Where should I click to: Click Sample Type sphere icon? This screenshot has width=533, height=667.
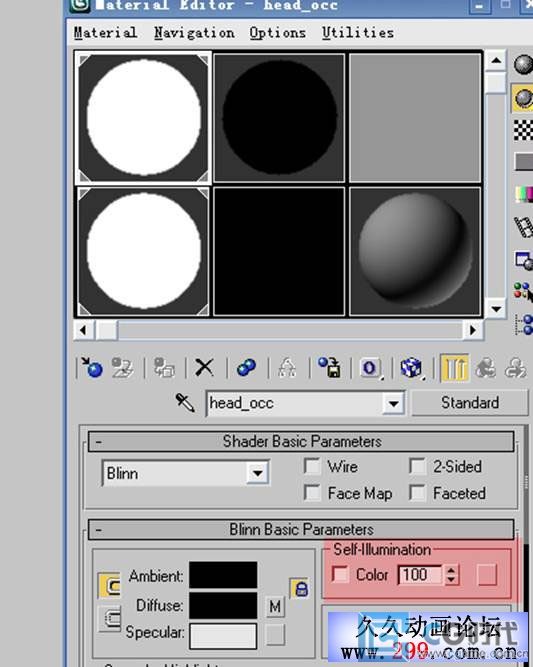point(523,65)
